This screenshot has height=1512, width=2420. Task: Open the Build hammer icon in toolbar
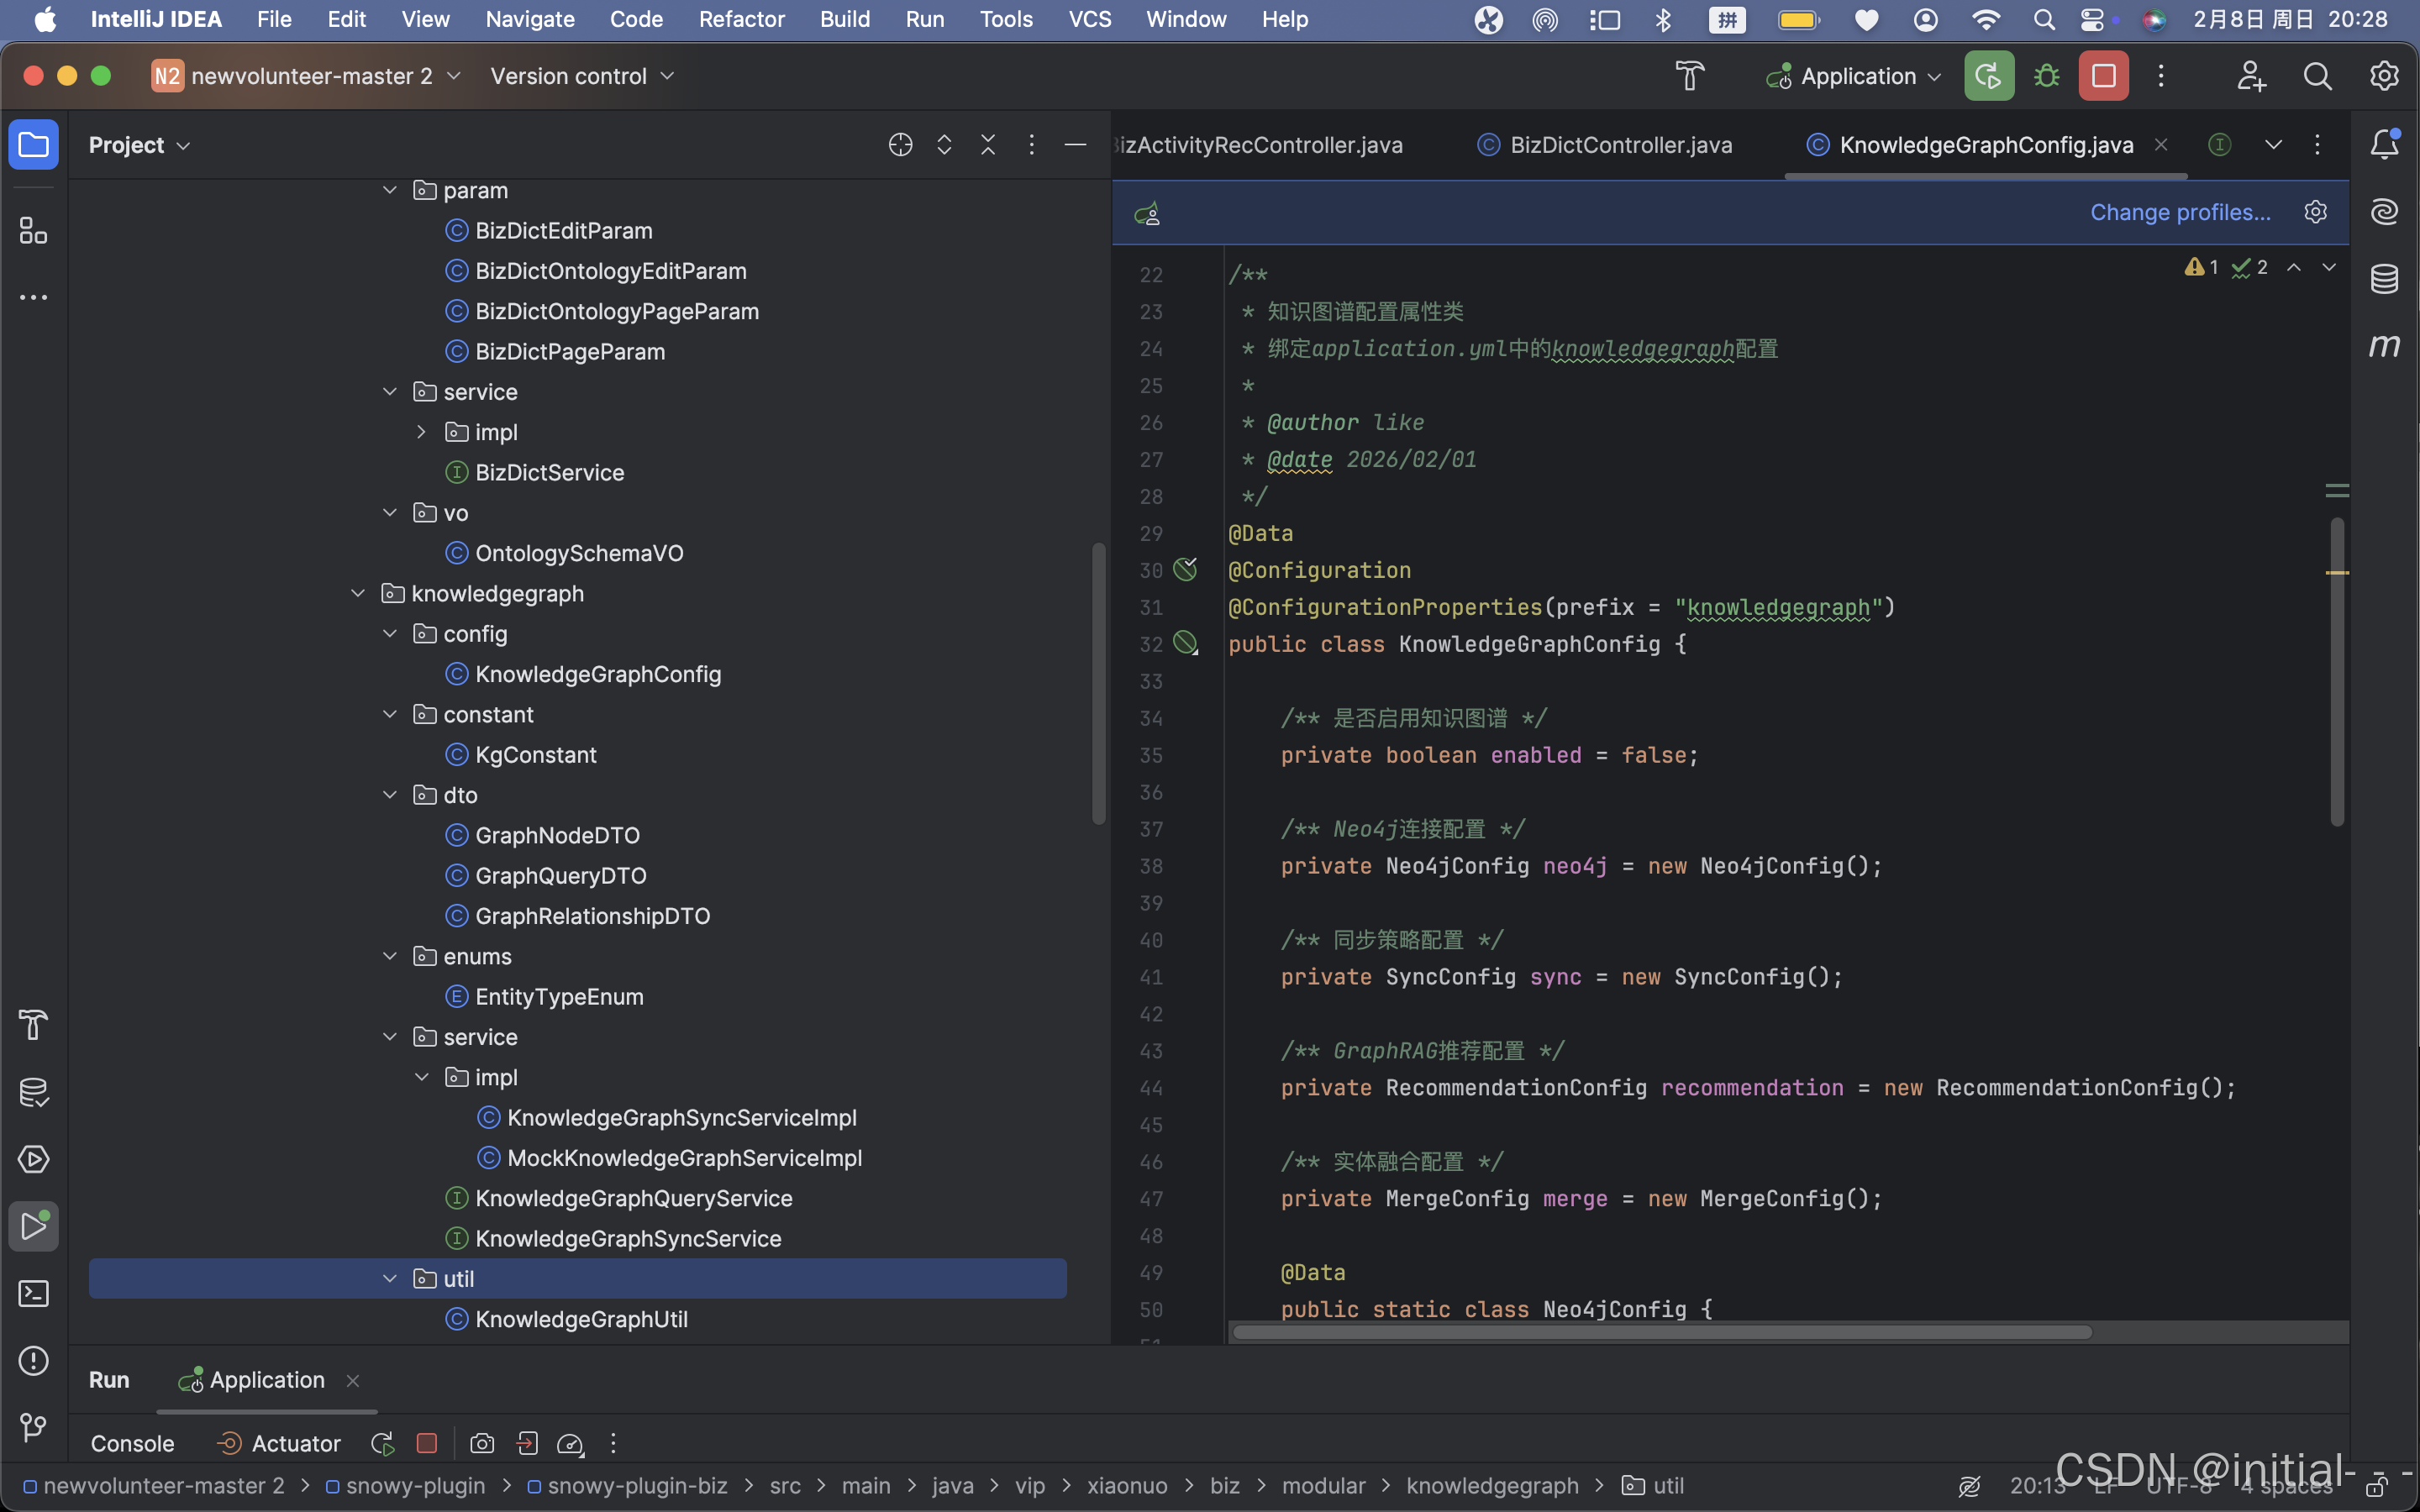coord(1689,77)
